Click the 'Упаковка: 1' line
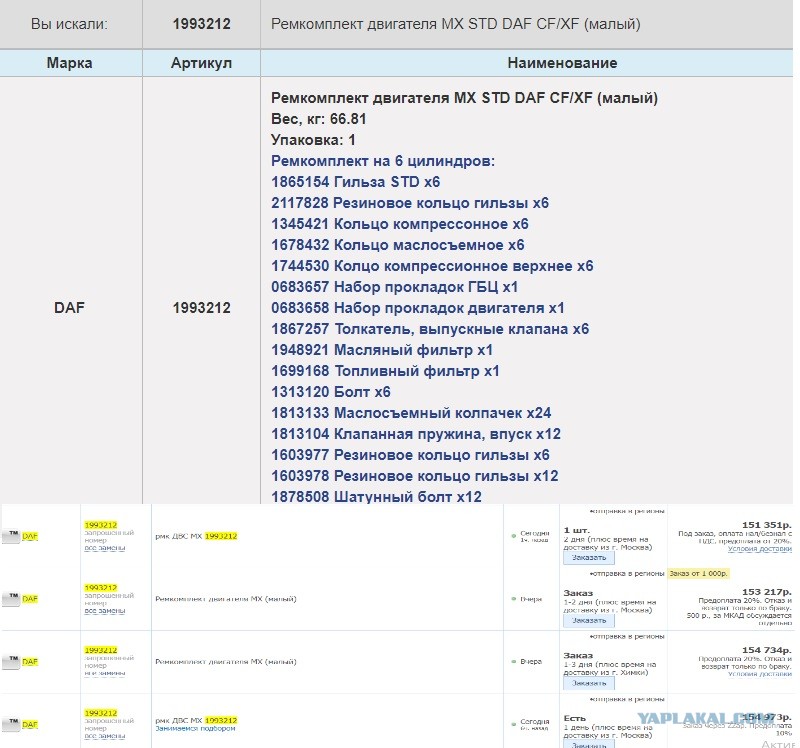800x748 pixels. [x=313, y=140]
